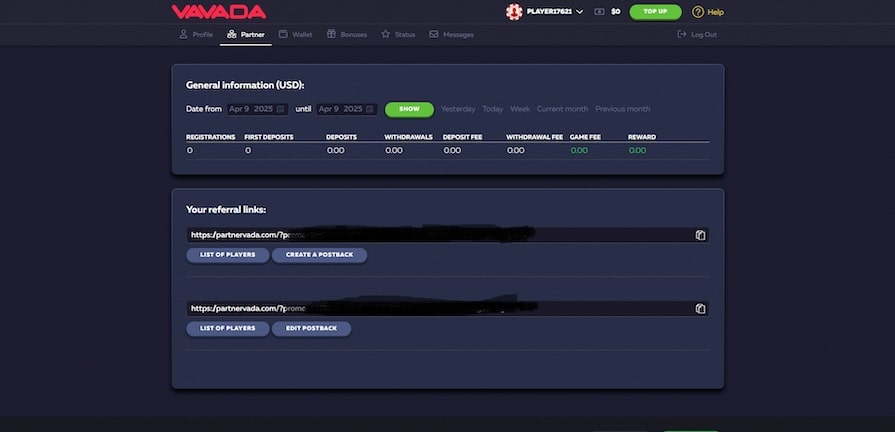Open the Profile tab

click(x=196, y=34)
